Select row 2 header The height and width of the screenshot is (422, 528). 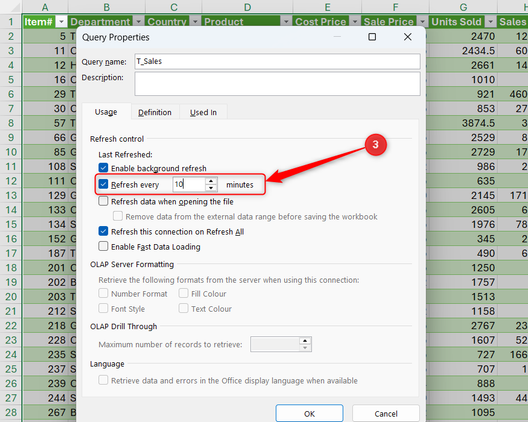tap(11, 36)
